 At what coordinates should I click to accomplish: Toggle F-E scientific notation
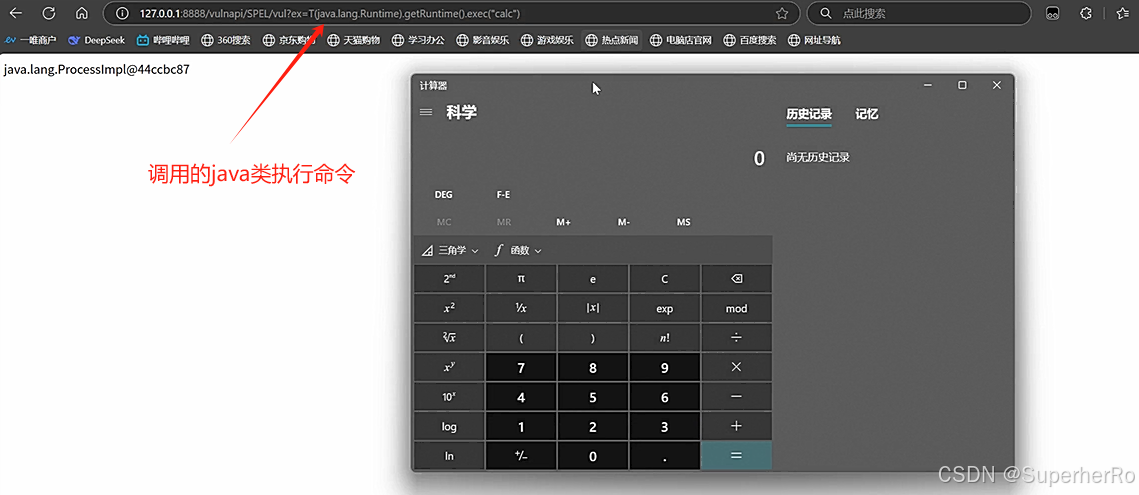[x=503, y=195]
